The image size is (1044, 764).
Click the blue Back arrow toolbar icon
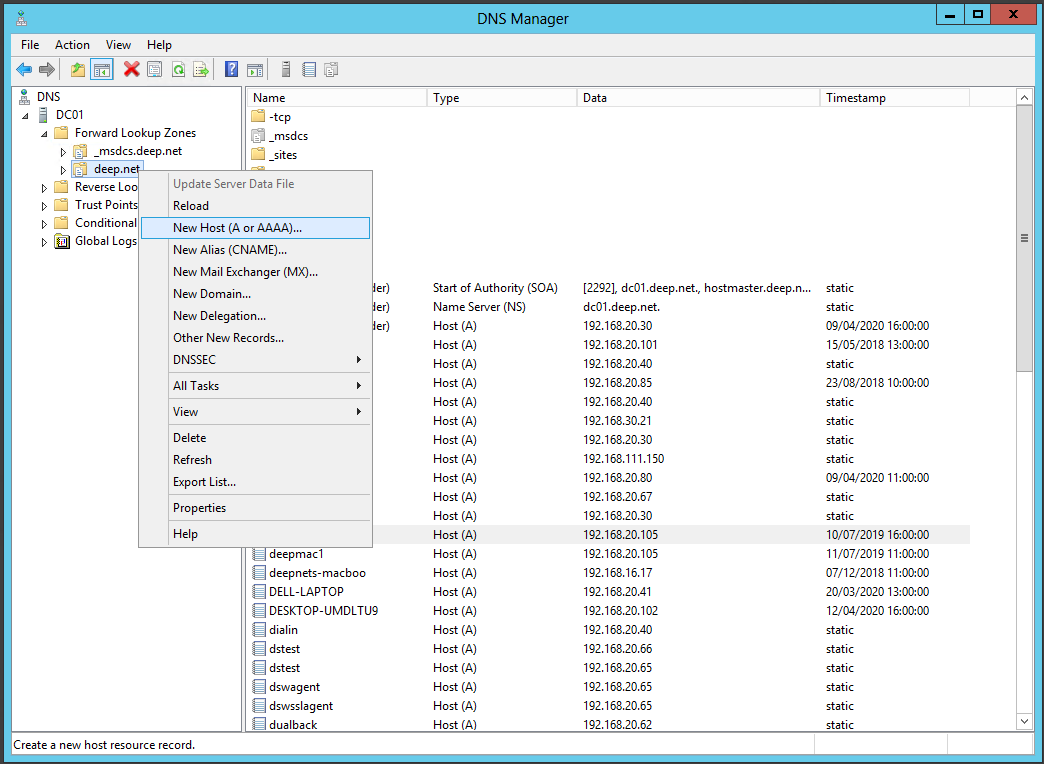coord(24,69)
